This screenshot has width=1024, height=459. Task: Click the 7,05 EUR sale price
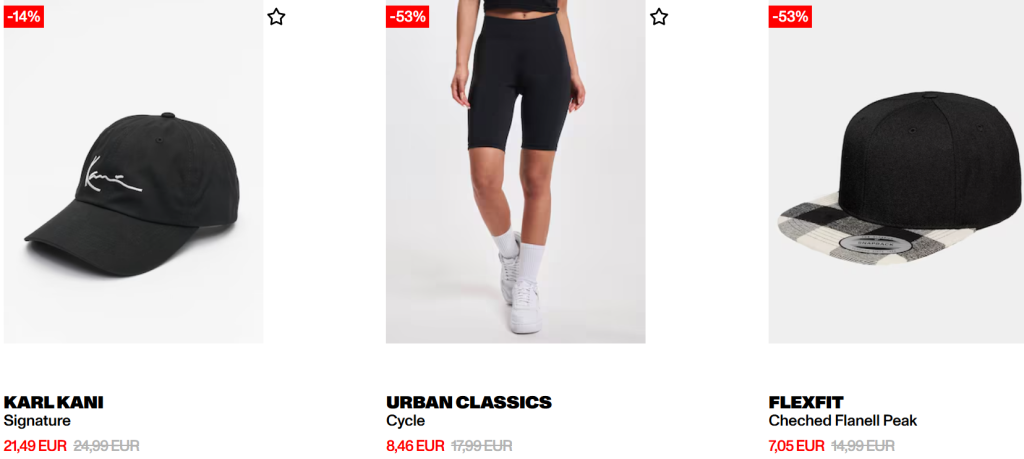point(797,446)
